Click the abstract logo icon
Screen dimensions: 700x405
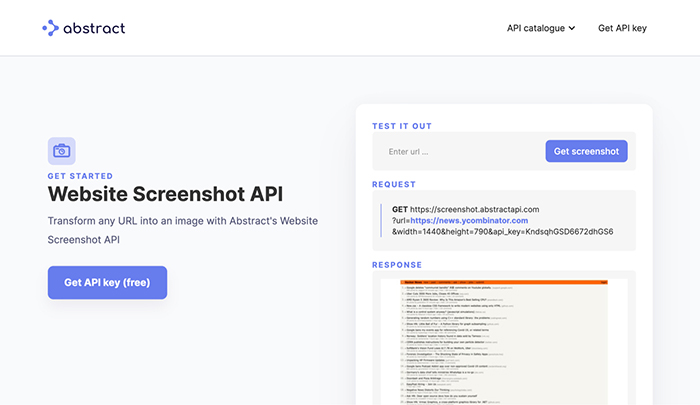(x=51, y=28)
